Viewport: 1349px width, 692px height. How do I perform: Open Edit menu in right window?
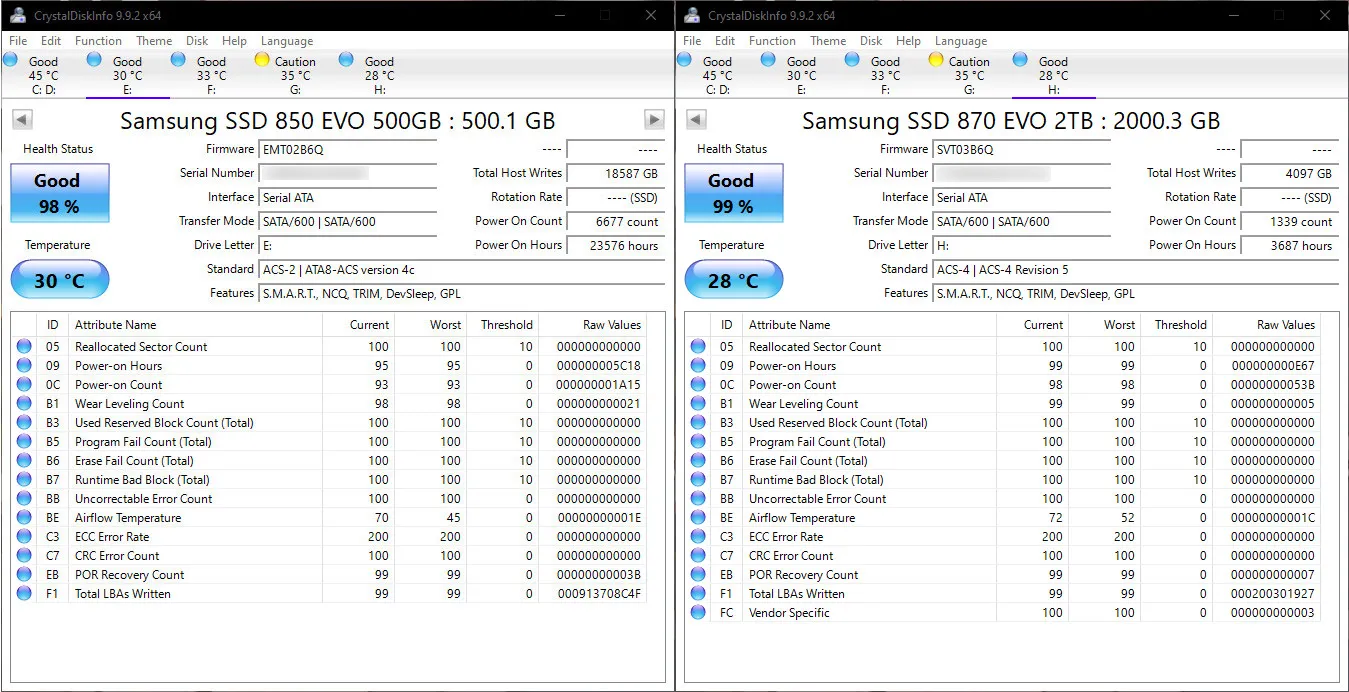tap(725, 41)
